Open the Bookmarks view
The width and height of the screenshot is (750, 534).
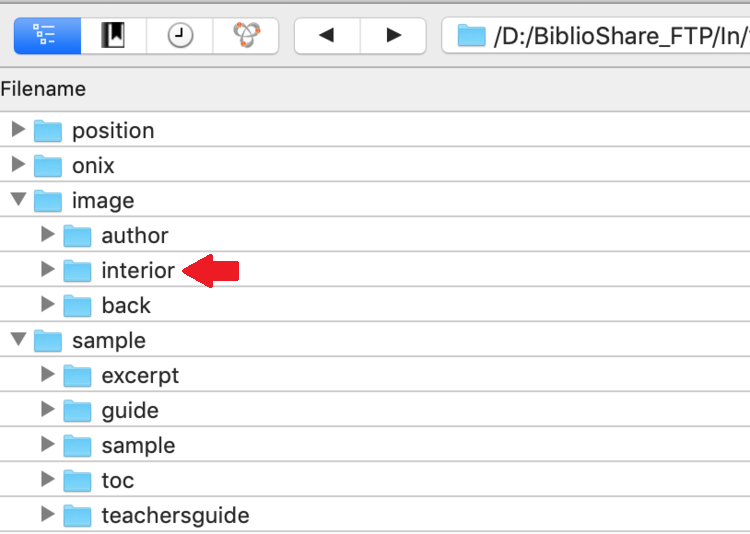[113, 36]
